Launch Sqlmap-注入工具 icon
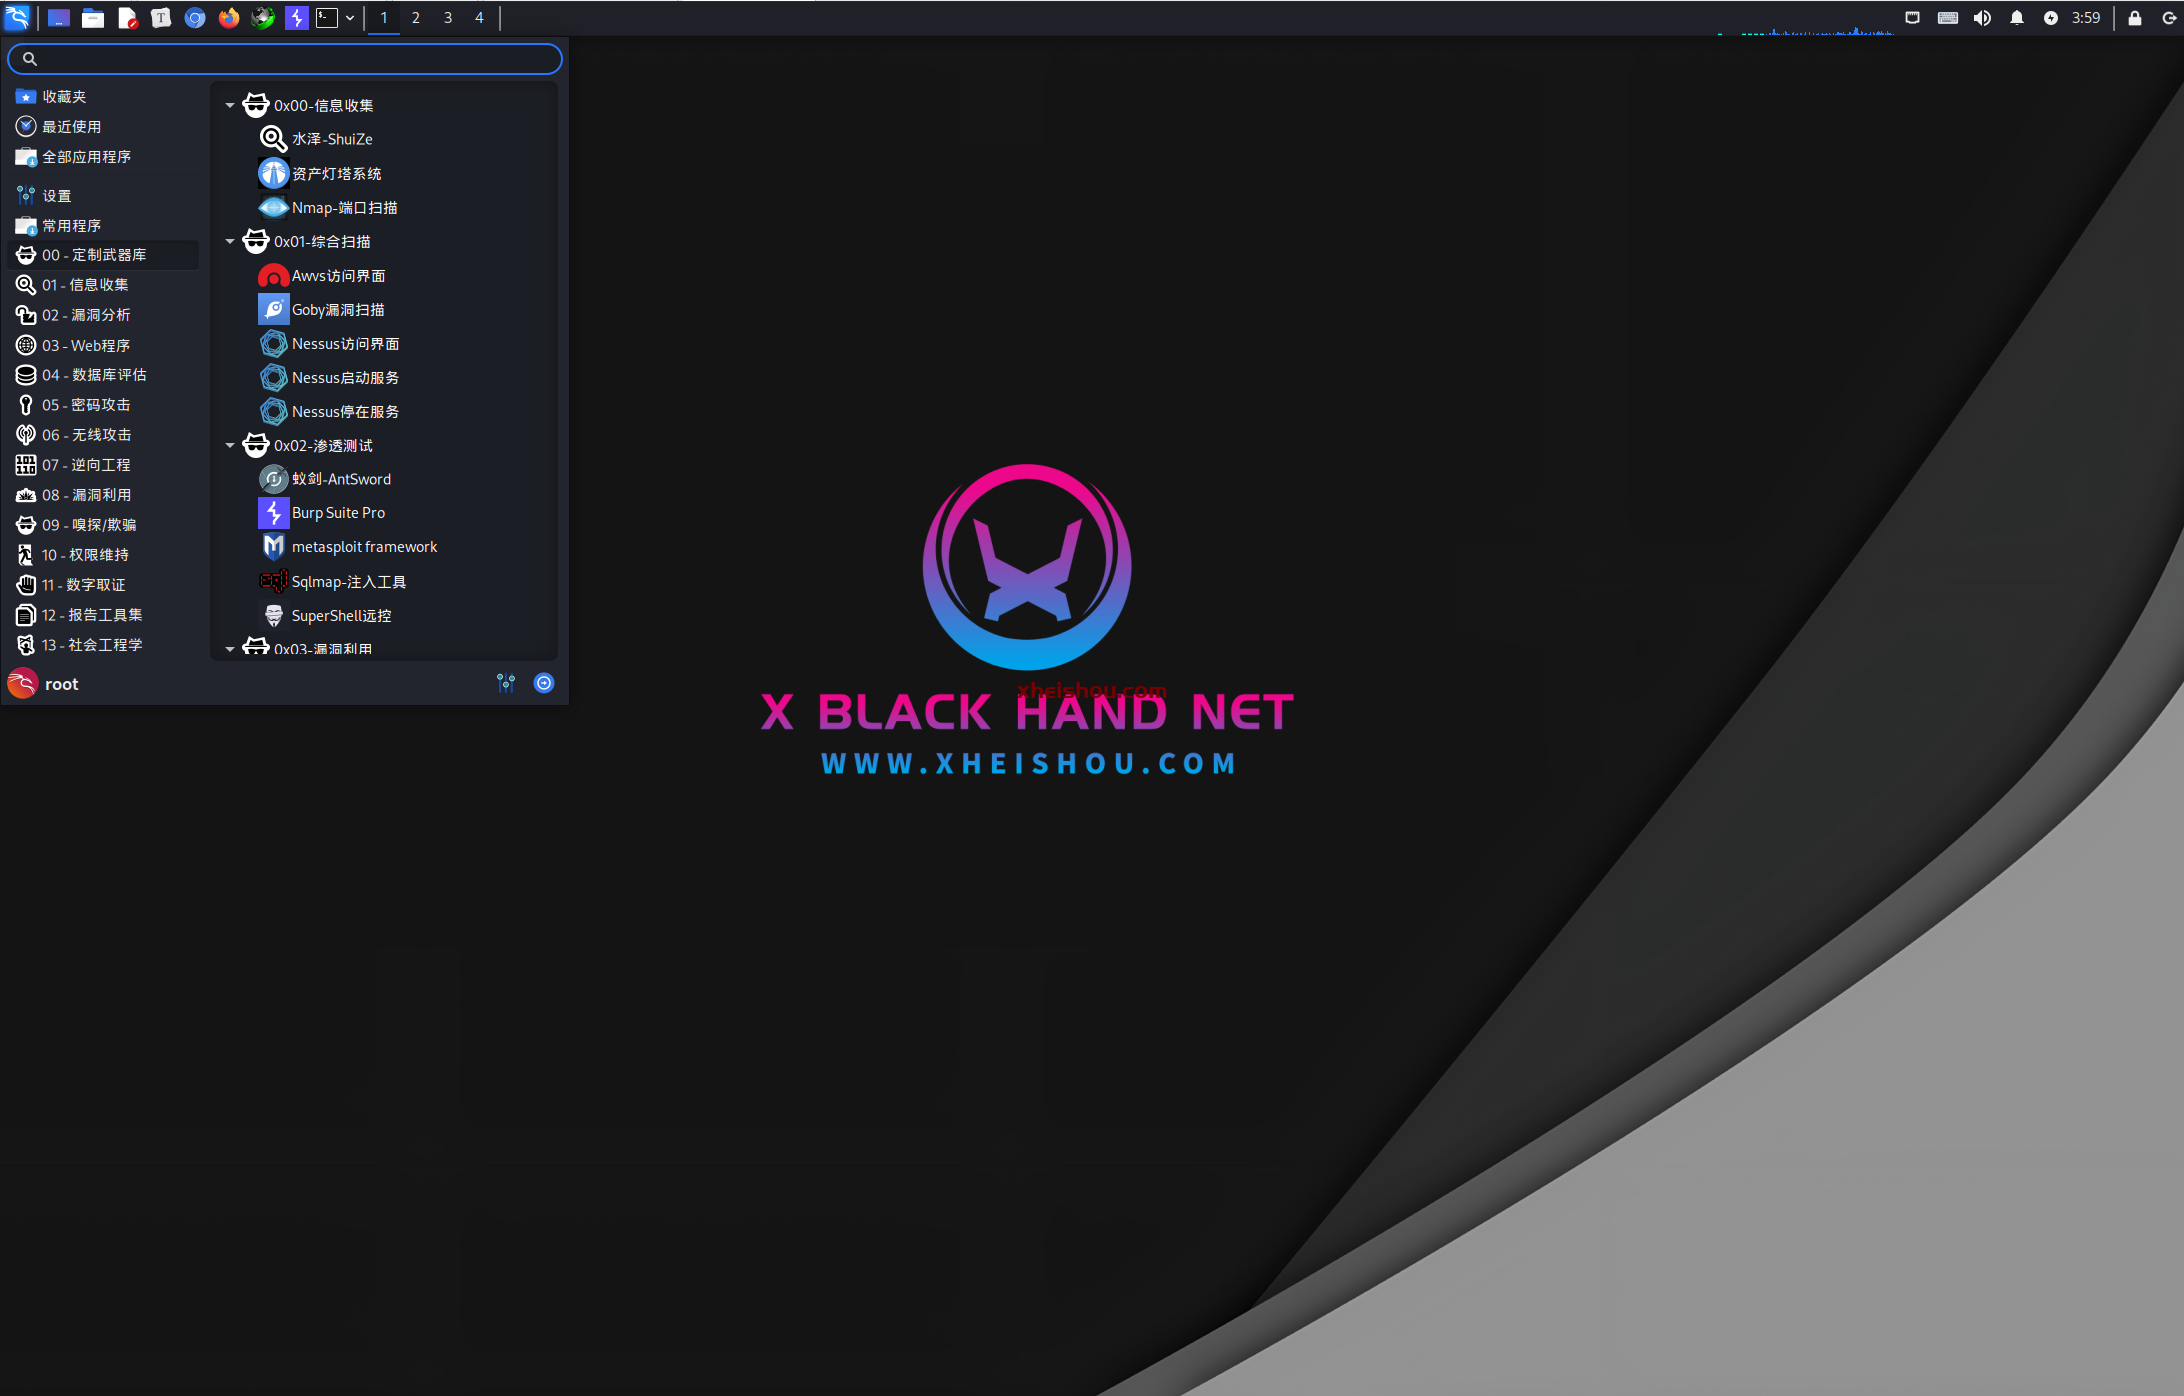 (x=273, y=581)
